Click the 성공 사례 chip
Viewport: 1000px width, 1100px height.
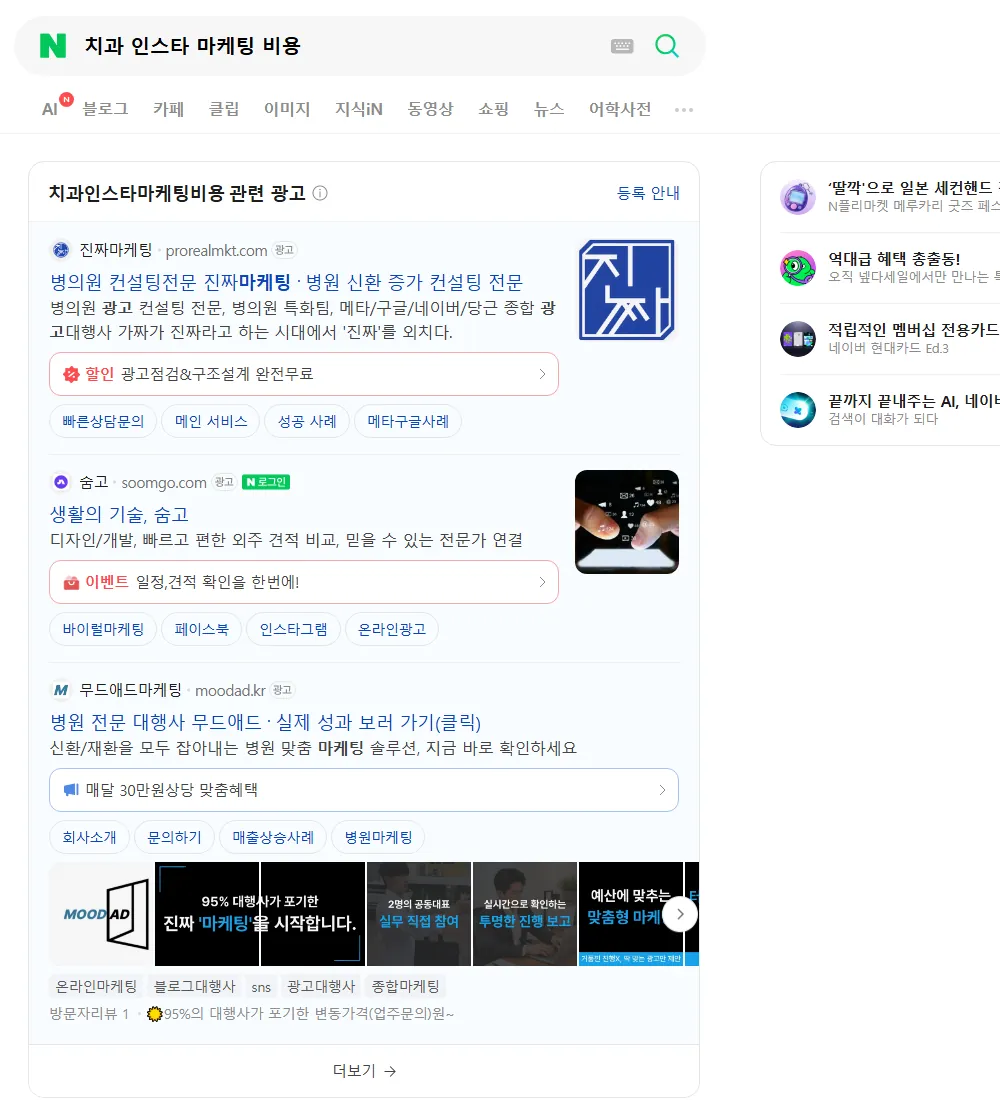[307, 422]
